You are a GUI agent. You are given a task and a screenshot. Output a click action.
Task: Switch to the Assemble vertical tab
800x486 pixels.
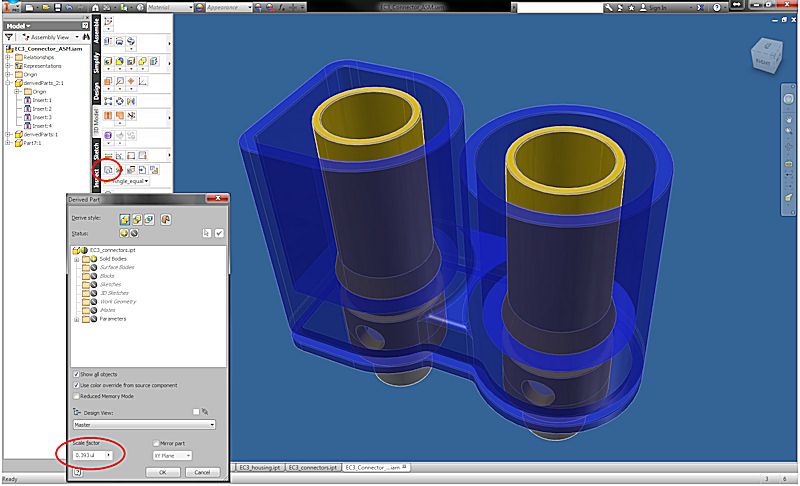click(x=96, y=30)
